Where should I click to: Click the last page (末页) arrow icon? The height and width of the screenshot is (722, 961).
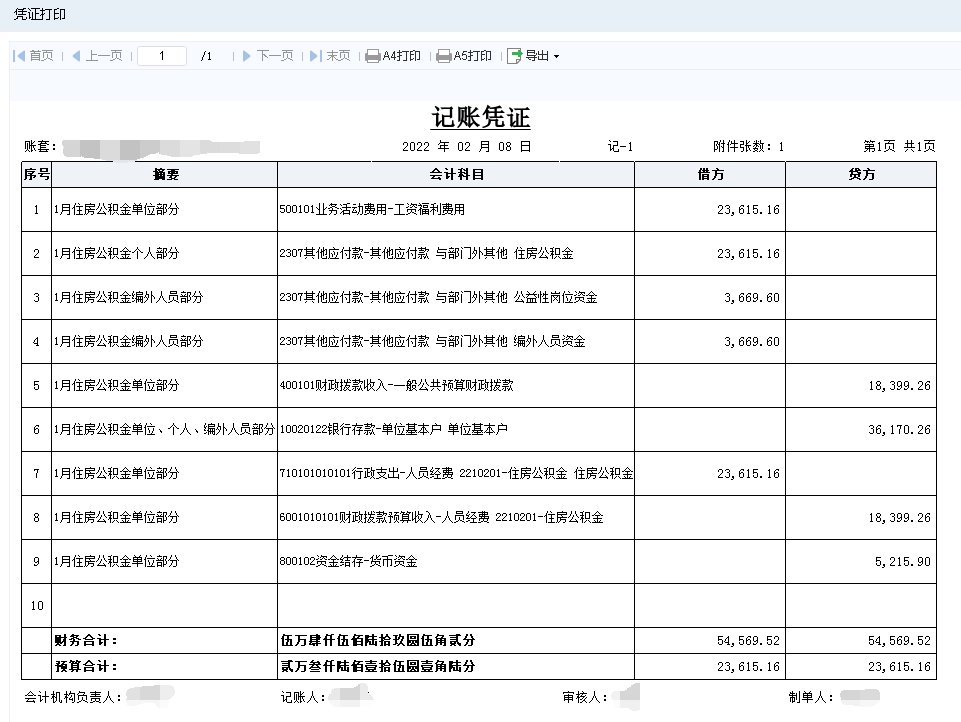[316, 56]
